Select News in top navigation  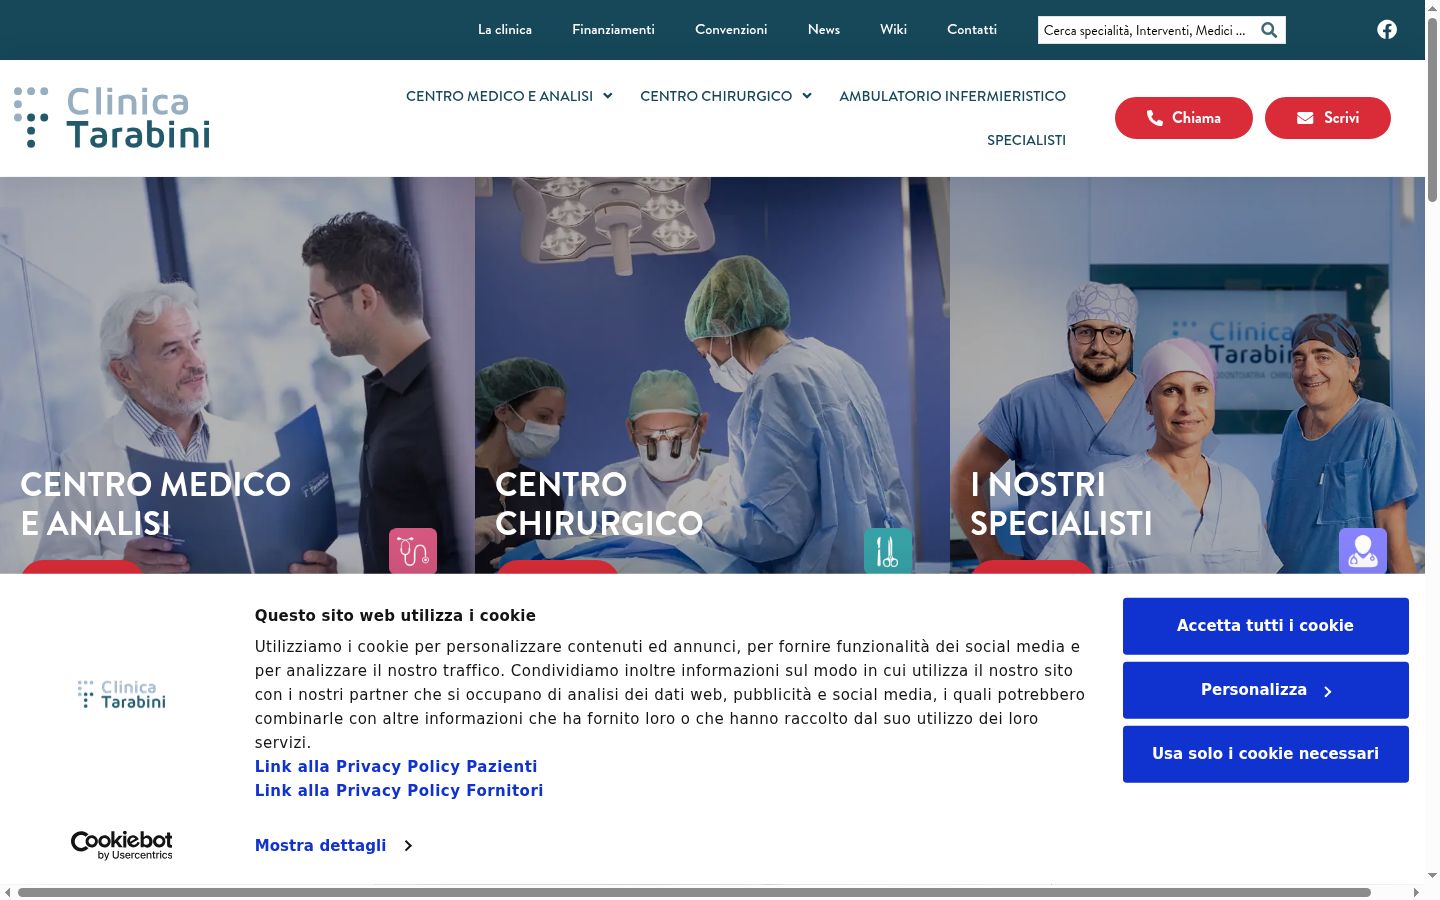824,30
